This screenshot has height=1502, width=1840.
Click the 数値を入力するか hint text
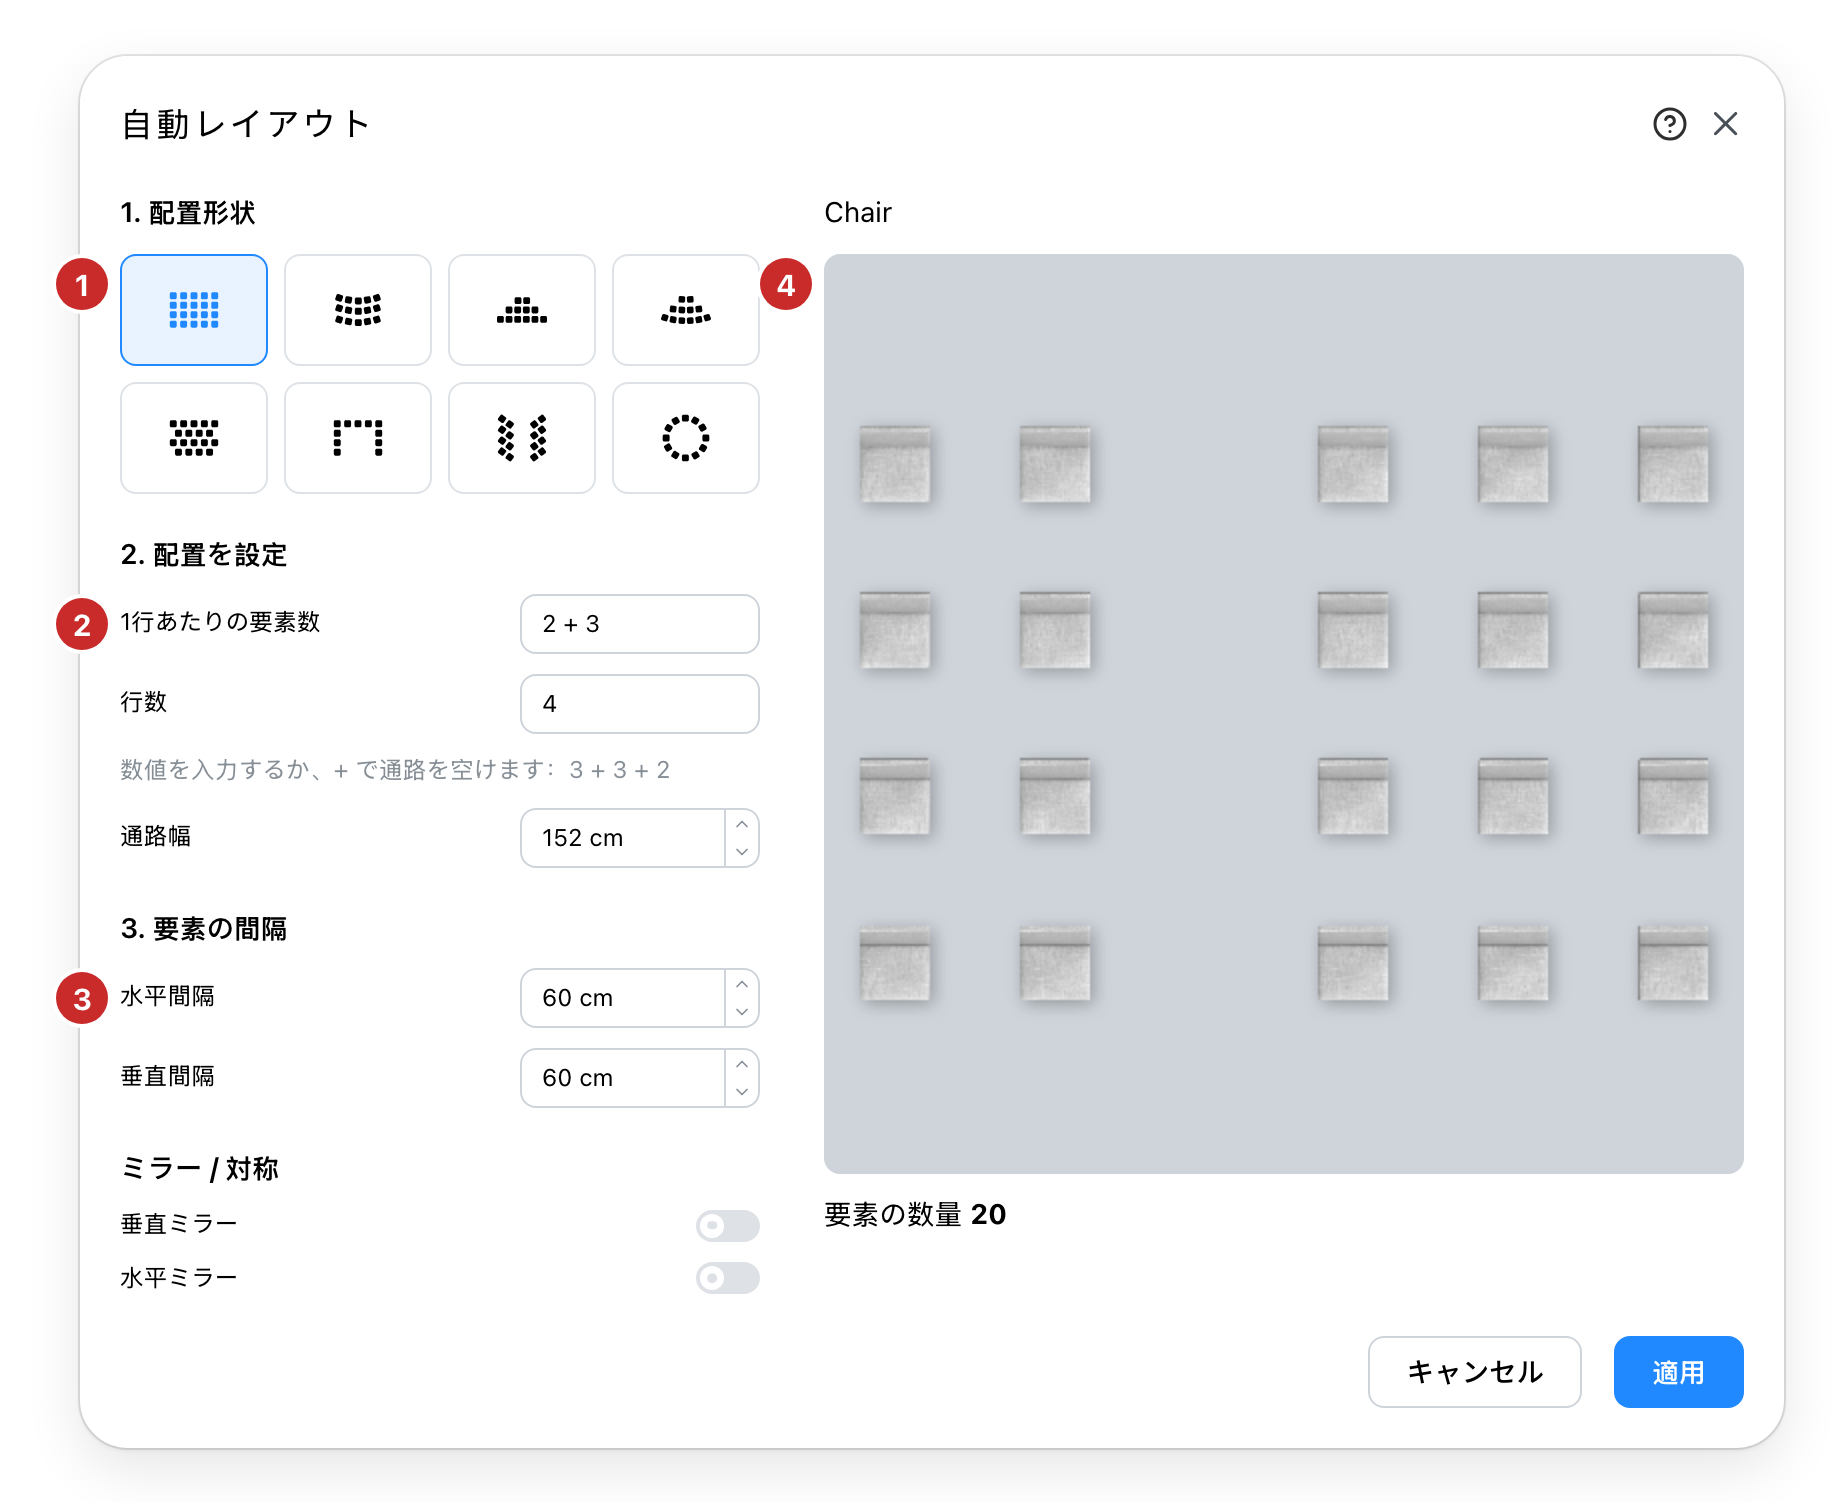pos(395,770)
